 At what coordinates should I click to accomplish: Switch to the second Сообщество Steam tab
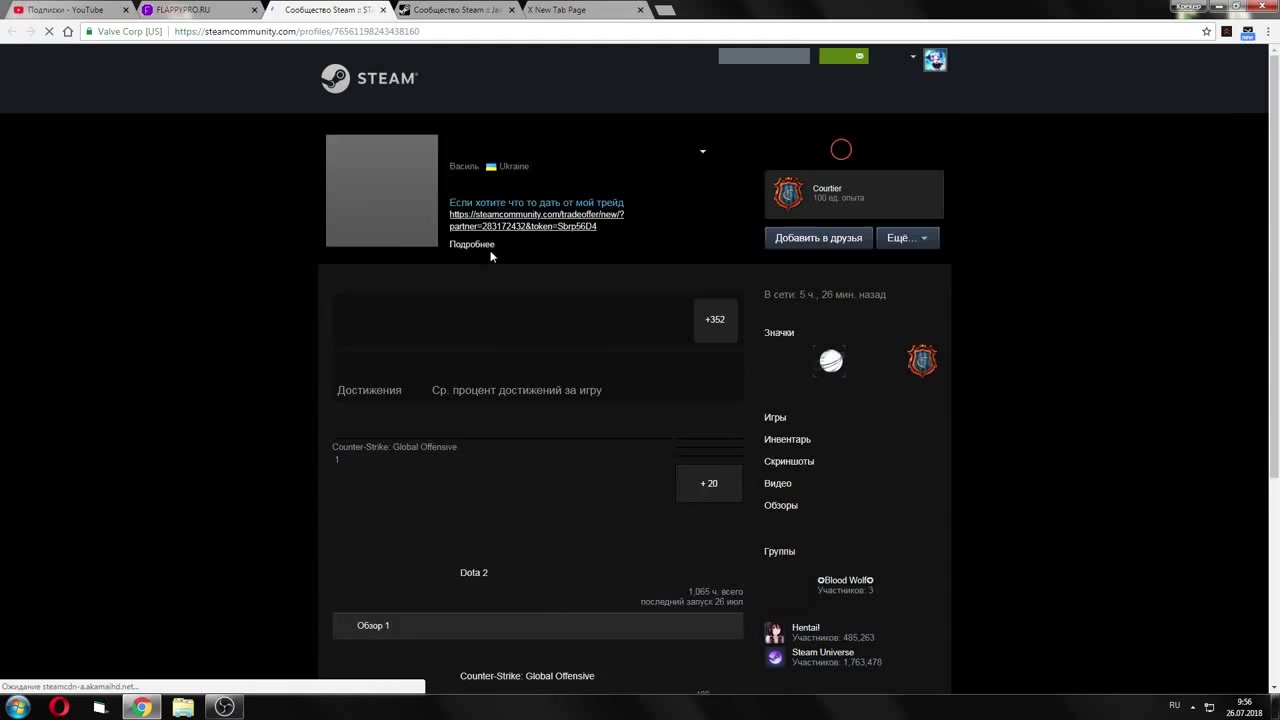457,10
